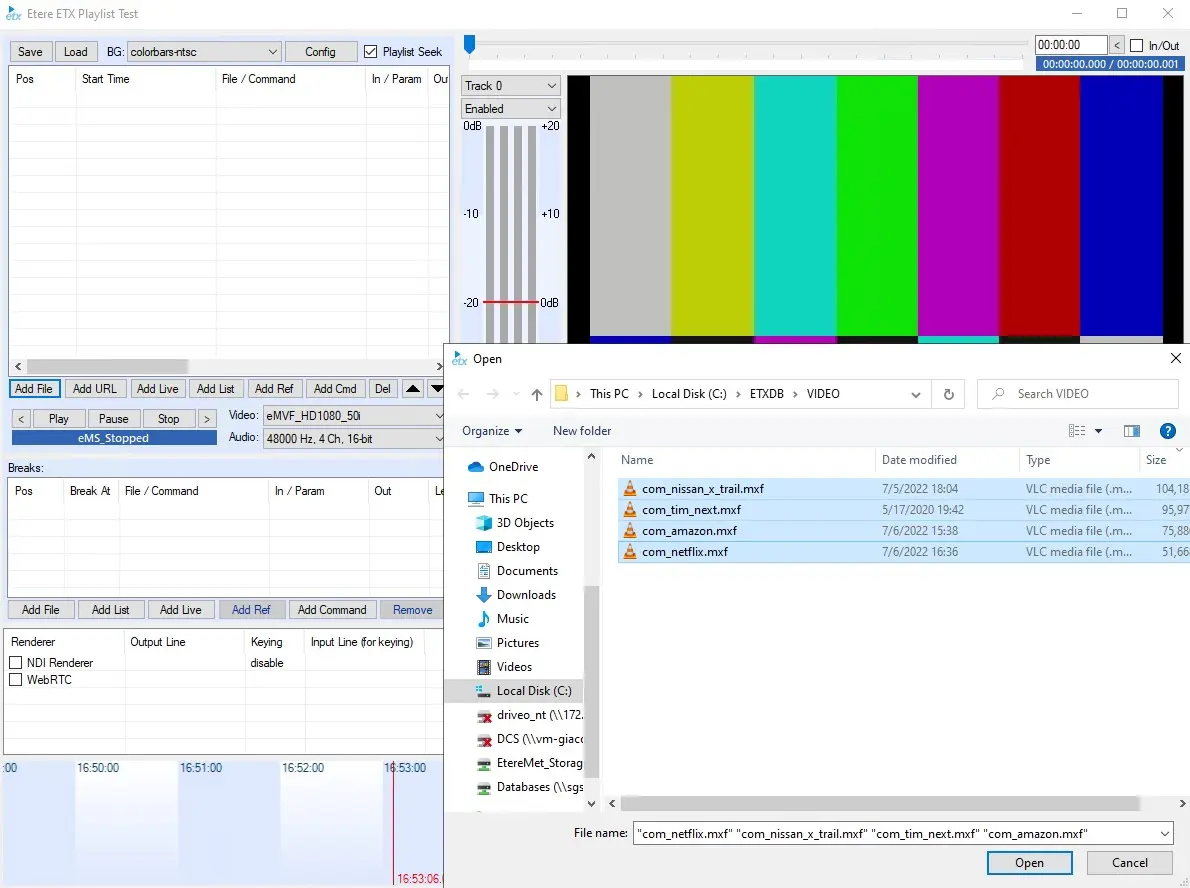The width and height of the screenshot is (1190, 888).
Task: Click the move item down arrow button
Action: (437, 389)
